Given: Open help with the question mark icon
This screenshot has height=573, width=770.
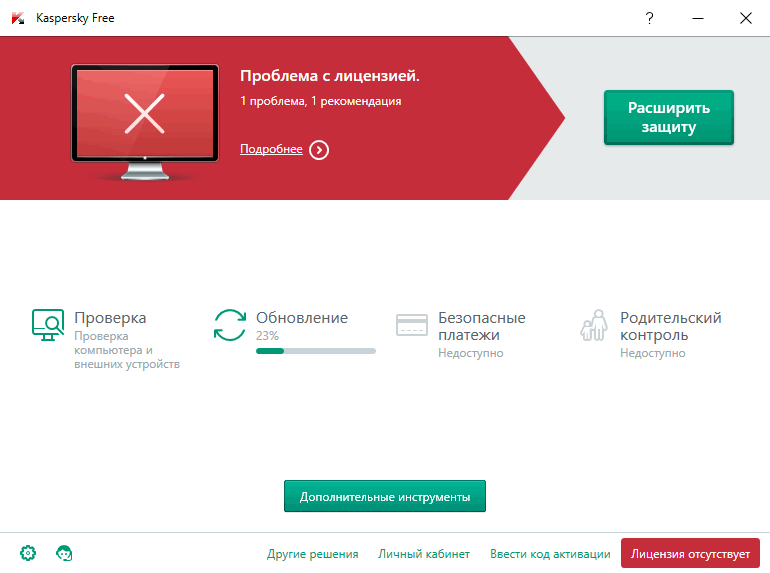Looking at the screenshot, I should (649, 18).
